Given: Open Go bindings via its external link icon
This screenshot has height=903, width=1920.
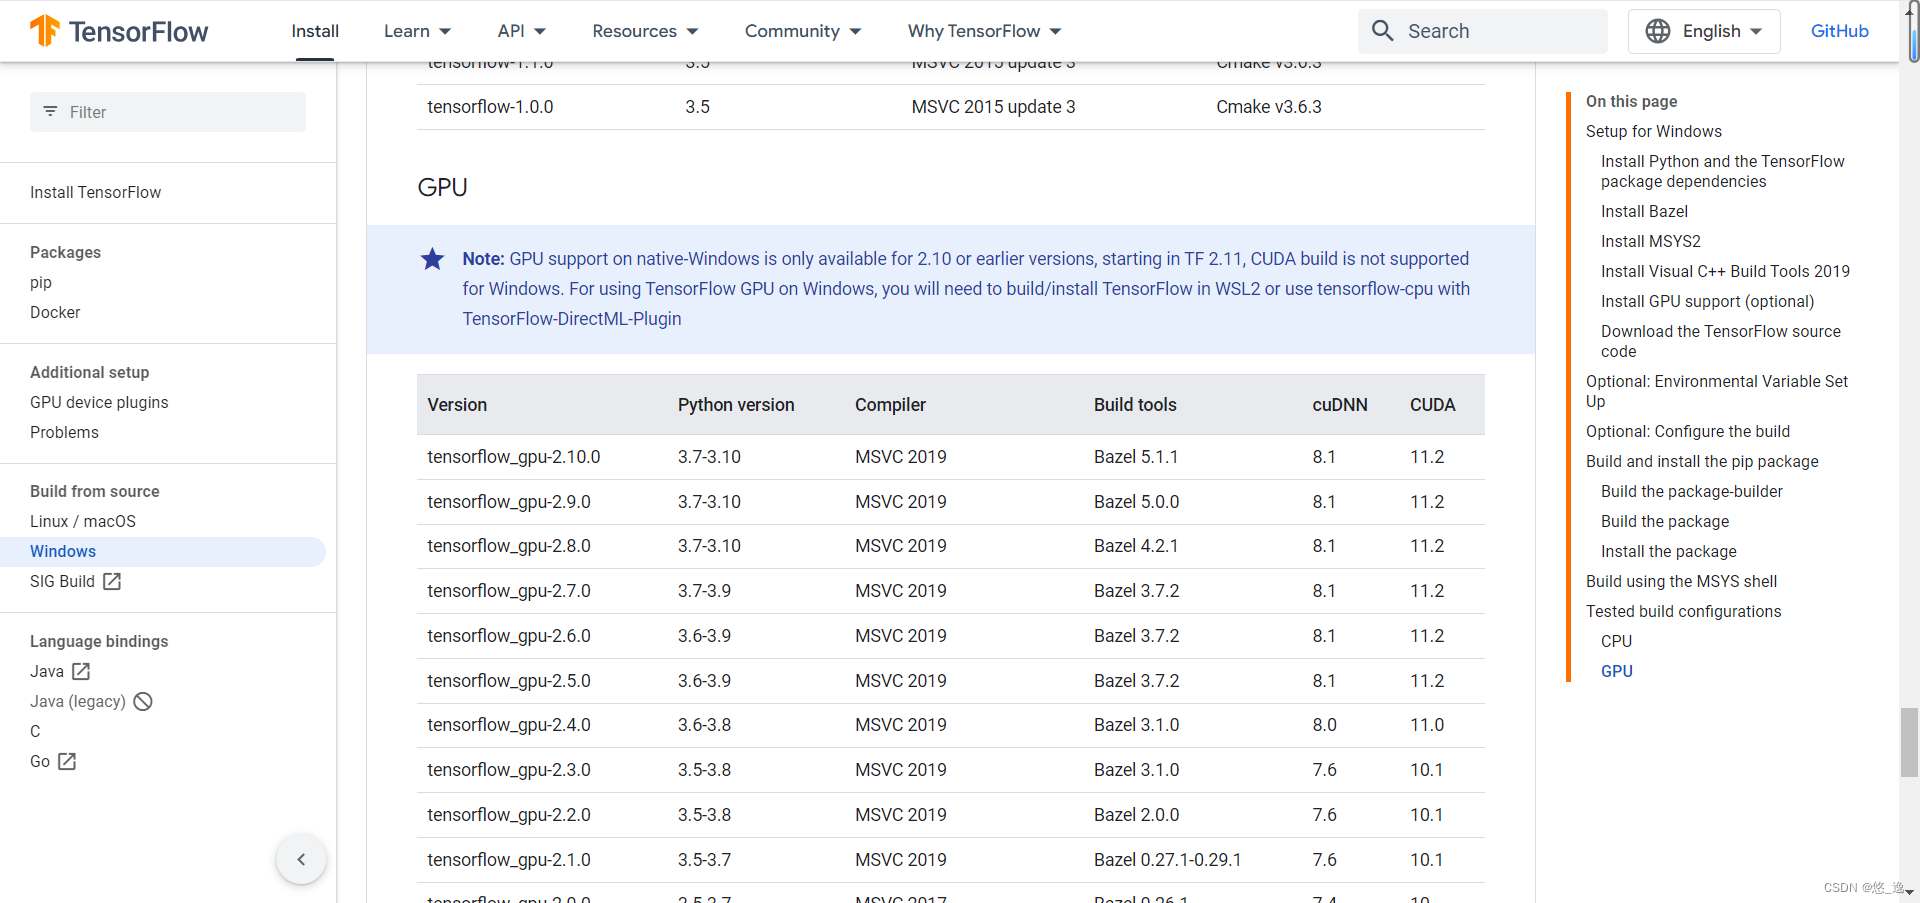Looking at the screenshot, I should click(66, 761).
